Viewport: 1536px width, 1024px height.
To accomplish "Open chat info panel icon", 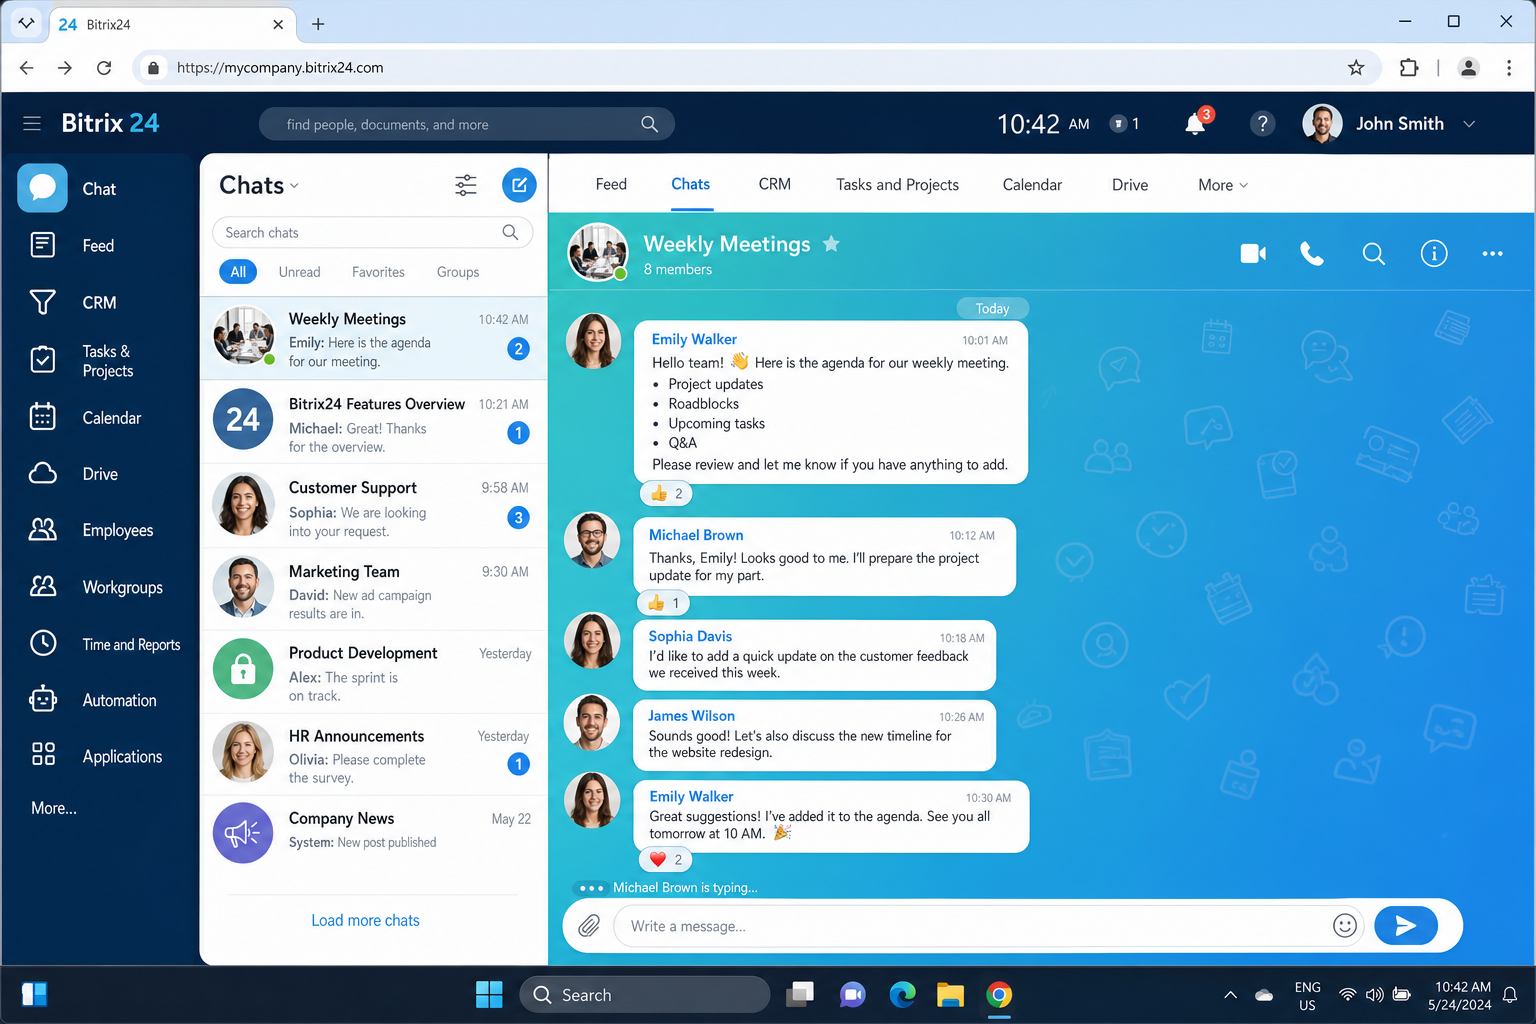I will [1434, 254].
